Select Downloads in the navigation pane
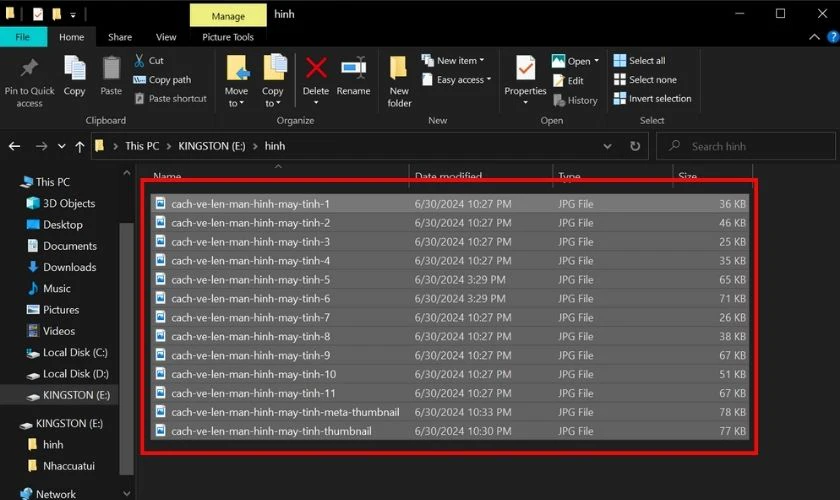 pos(69,267)
